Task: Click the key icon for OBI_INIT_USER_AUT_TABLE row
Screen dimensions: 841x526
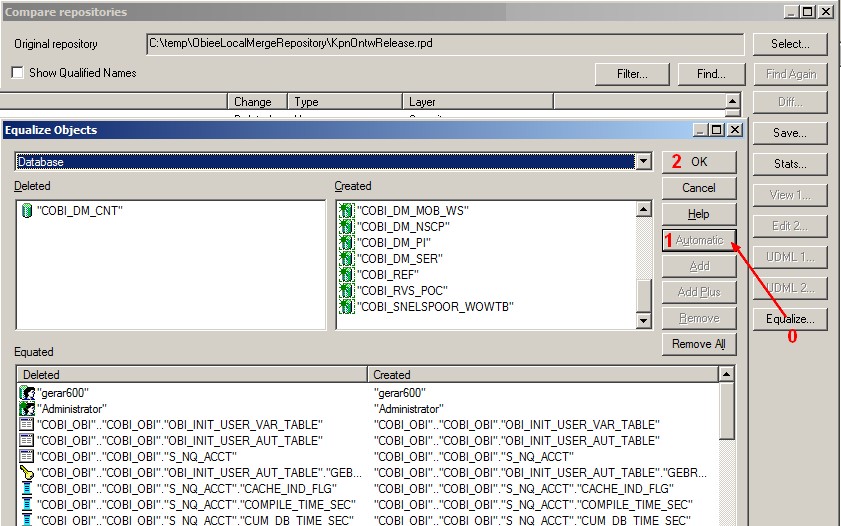Action: pyautogui.click(x=27, y=473)
